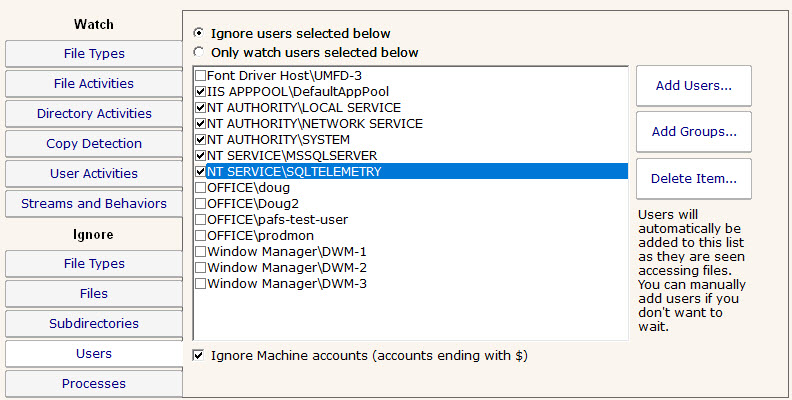Click the Add Users button
792x400 pixels.
coord(693,86)
